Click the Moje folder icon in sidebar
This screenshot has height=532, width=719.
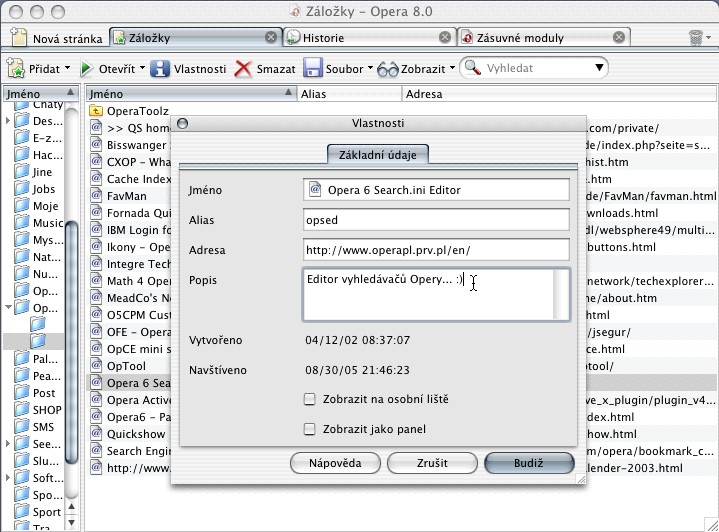[x=21, y=206]
